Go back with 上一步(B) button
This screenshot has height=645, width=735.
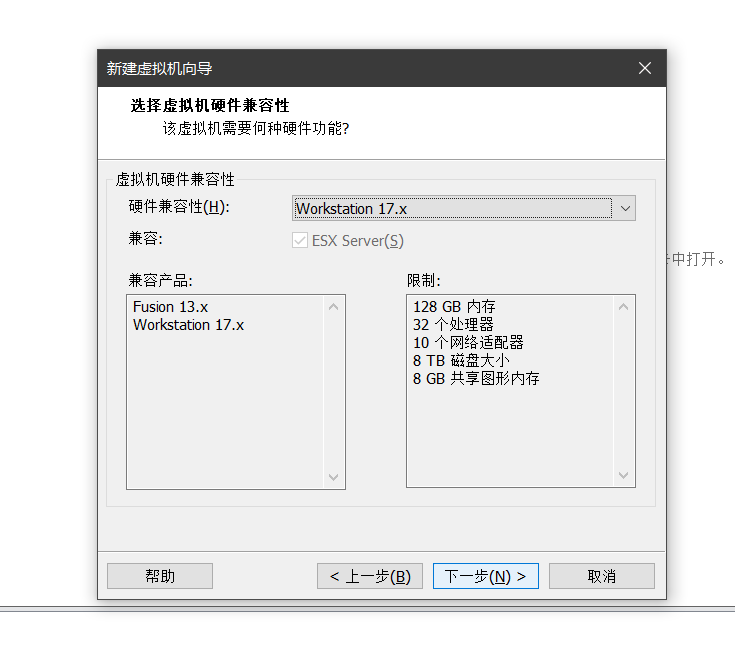[x=370, y=576]
